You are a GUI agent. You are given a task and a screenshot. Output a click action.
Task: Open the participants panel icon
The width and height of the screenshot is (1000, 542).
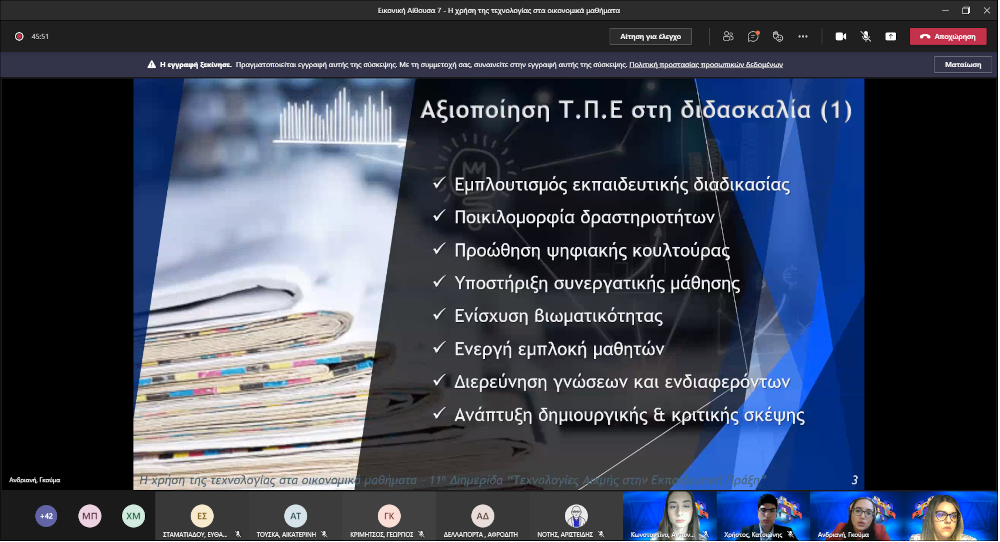[728, 36]
